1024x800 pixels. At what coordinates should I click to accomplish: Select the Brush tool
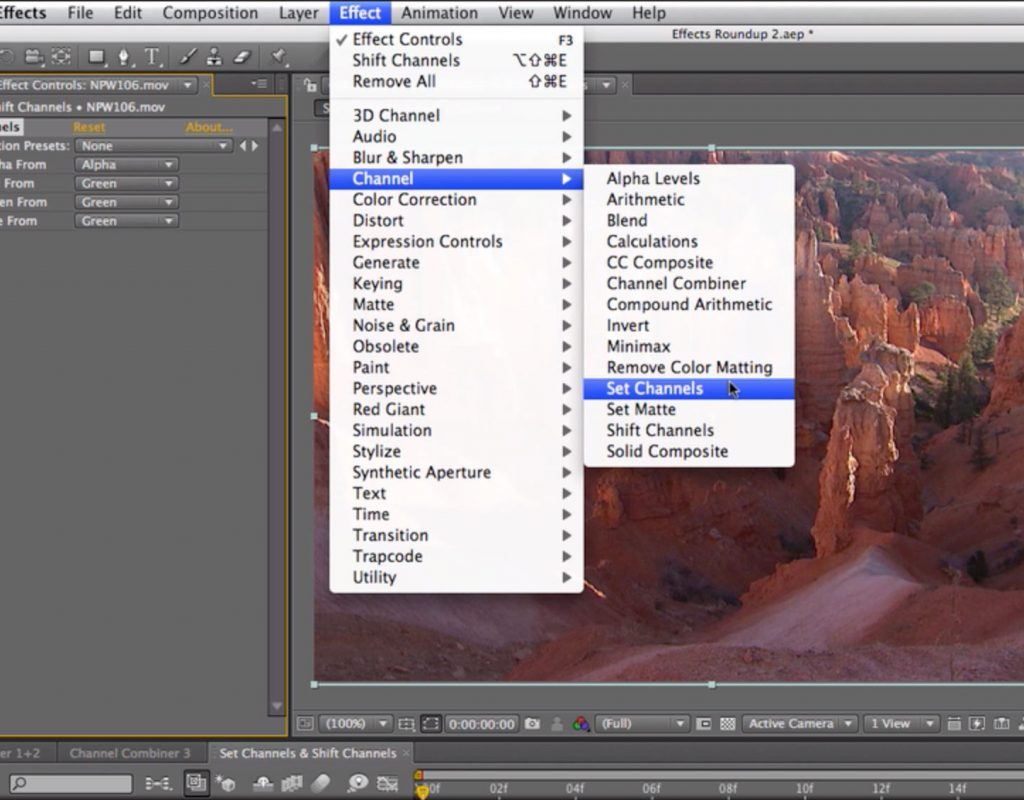(188, 57)
